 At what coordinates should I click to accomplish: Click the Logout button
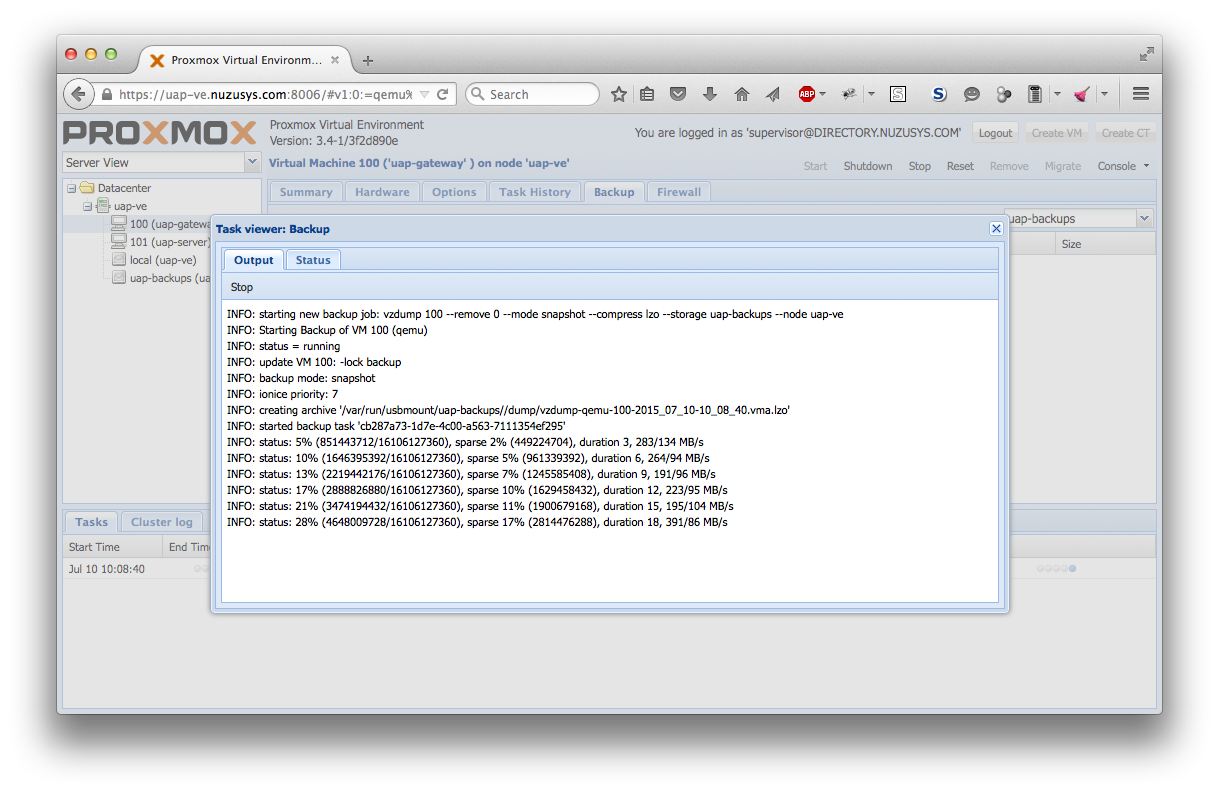coord(995,131)
